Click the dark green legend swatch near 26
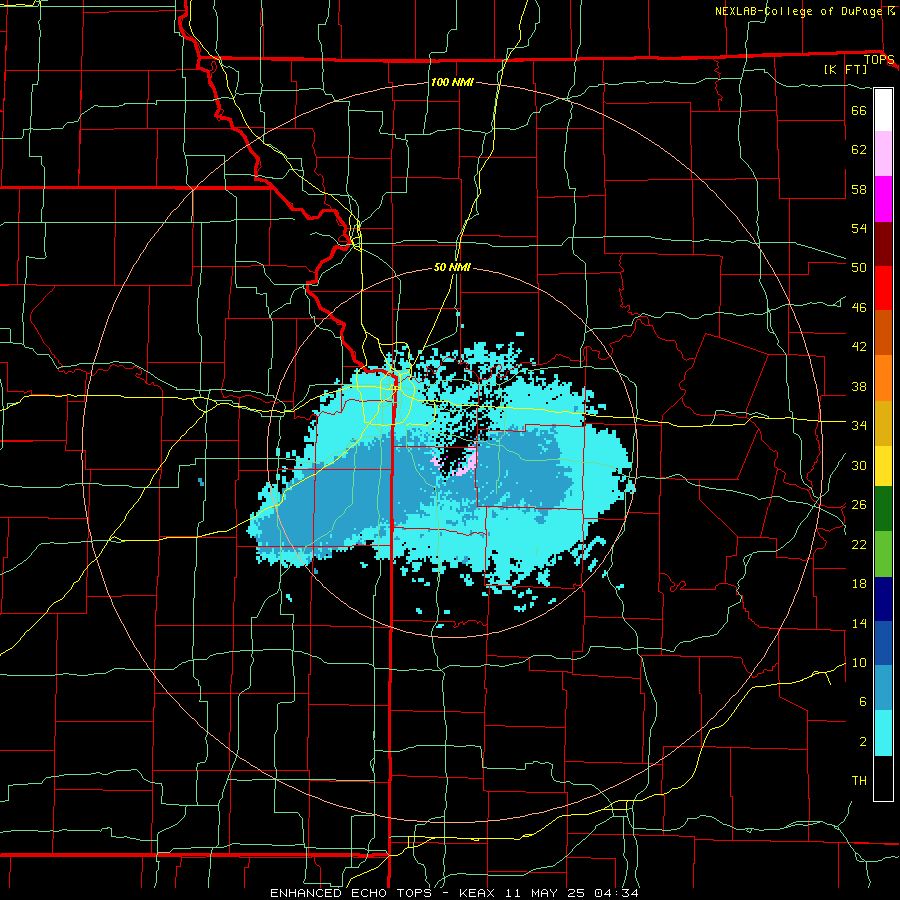 [883, 509]
